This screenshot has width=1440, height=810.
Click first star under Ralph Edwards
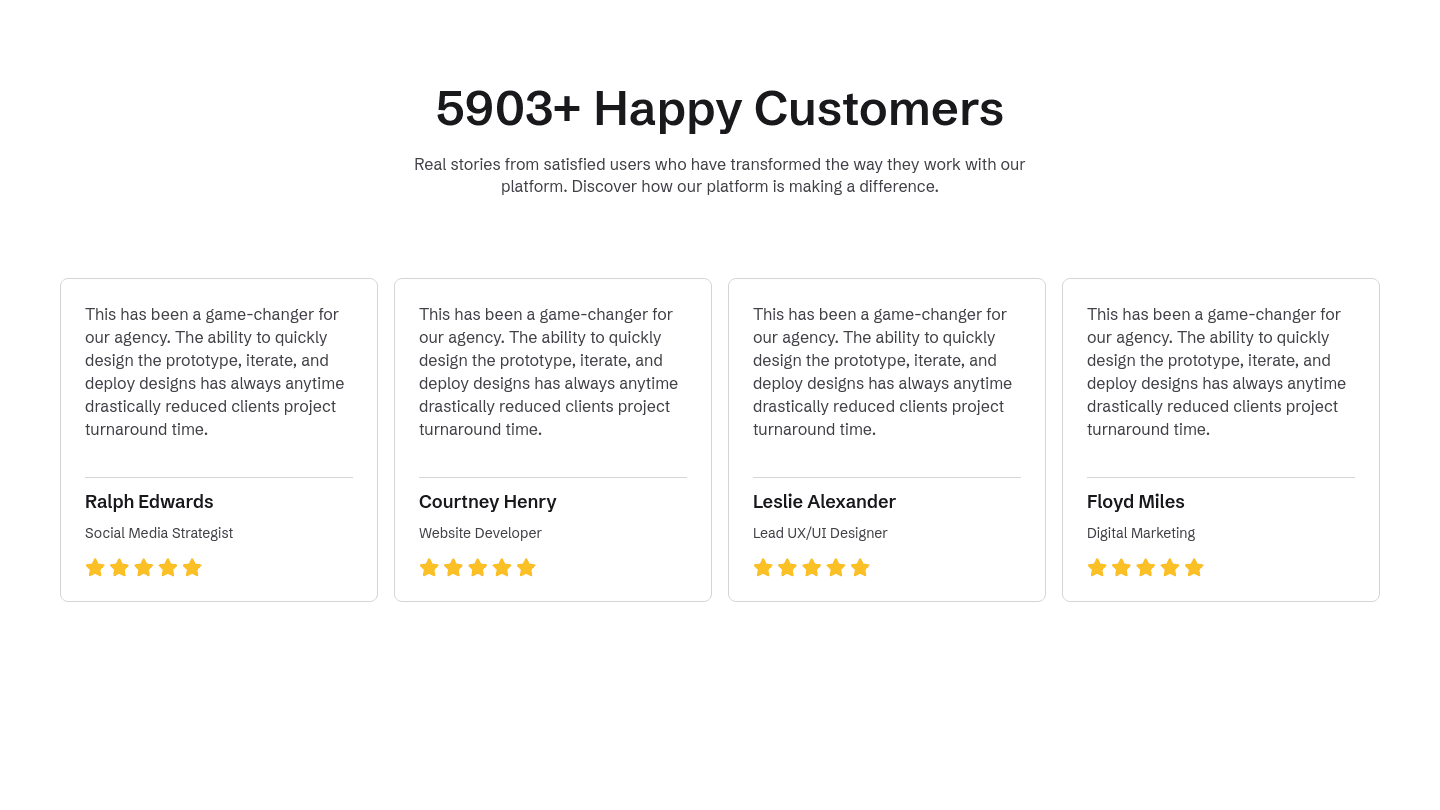pyautogui.click(x=95, y=568)
